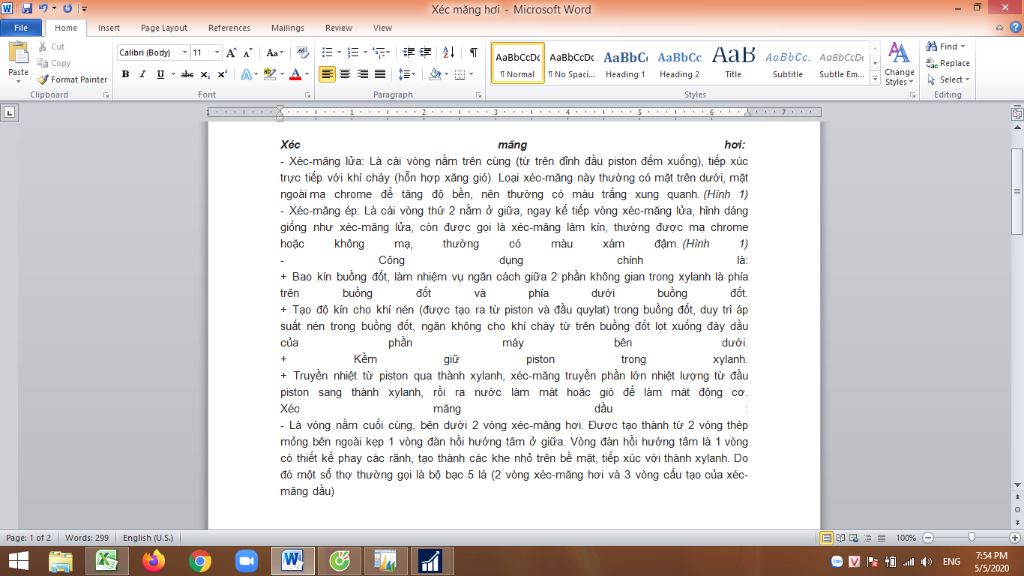Apply subscript formatting
Image resolution: width=1024 pixels, height=576 pixels.
[x=205, y=74]
